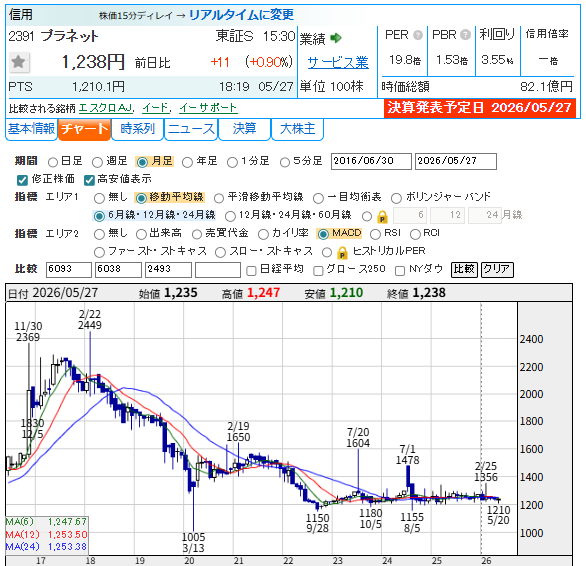Screen dimensions: 586x566
Task: Choose the 1分足 period option
Action: coord(232,162)
